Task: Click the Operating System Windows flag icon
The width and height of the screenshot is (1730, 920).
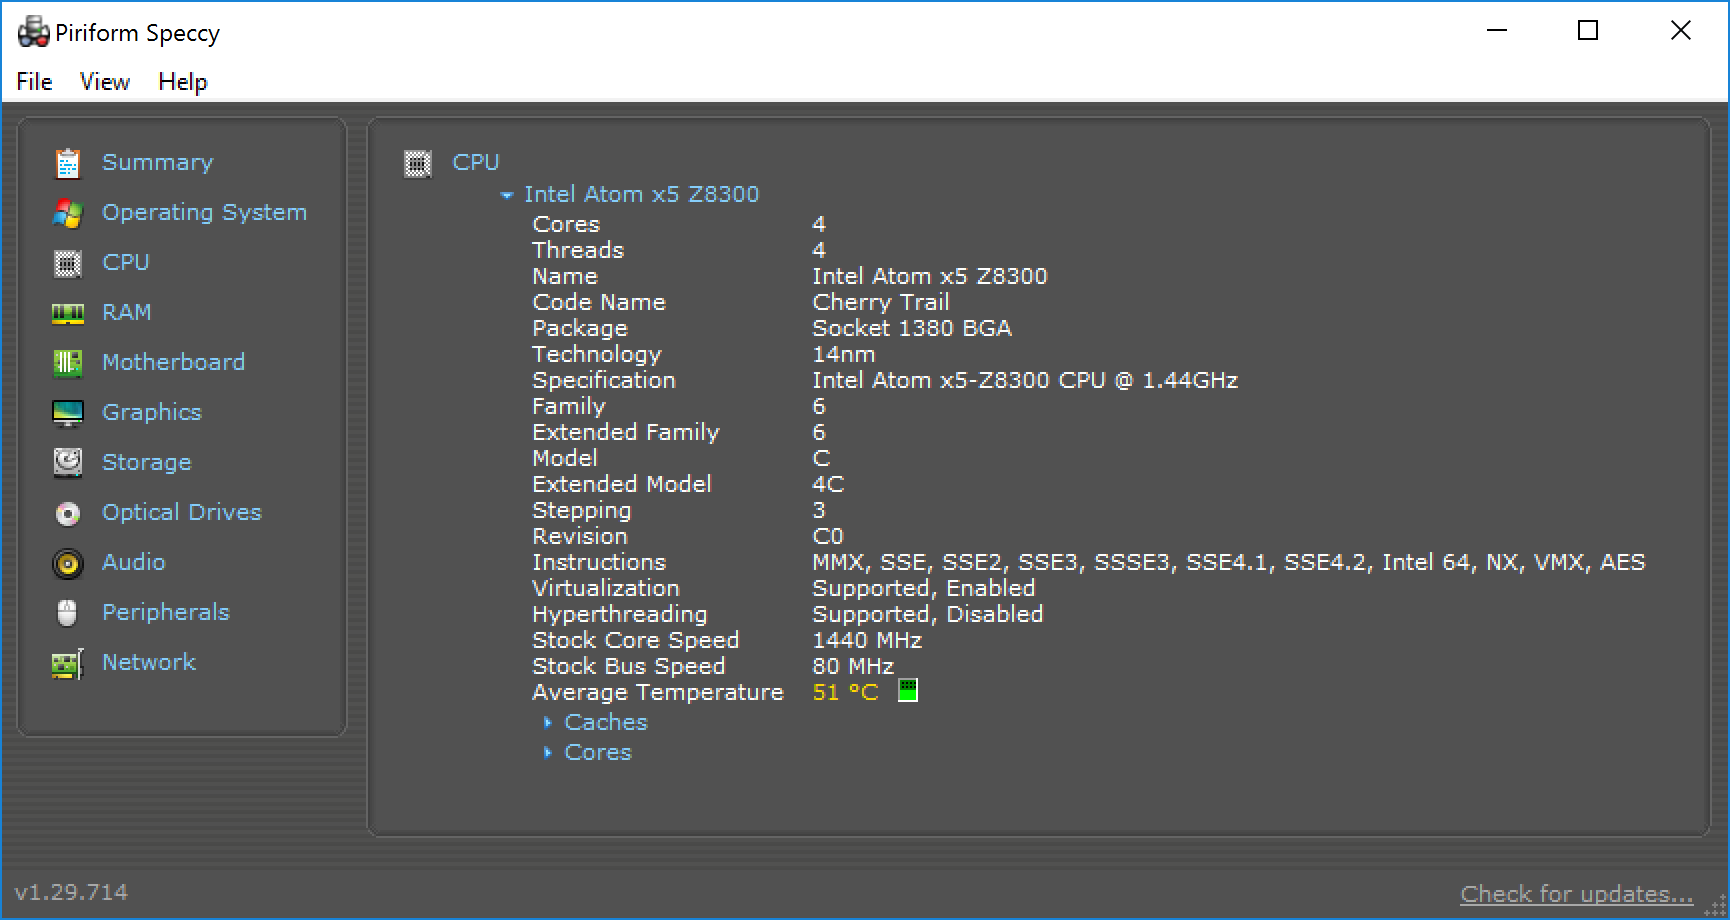Action: click(67, 213)
